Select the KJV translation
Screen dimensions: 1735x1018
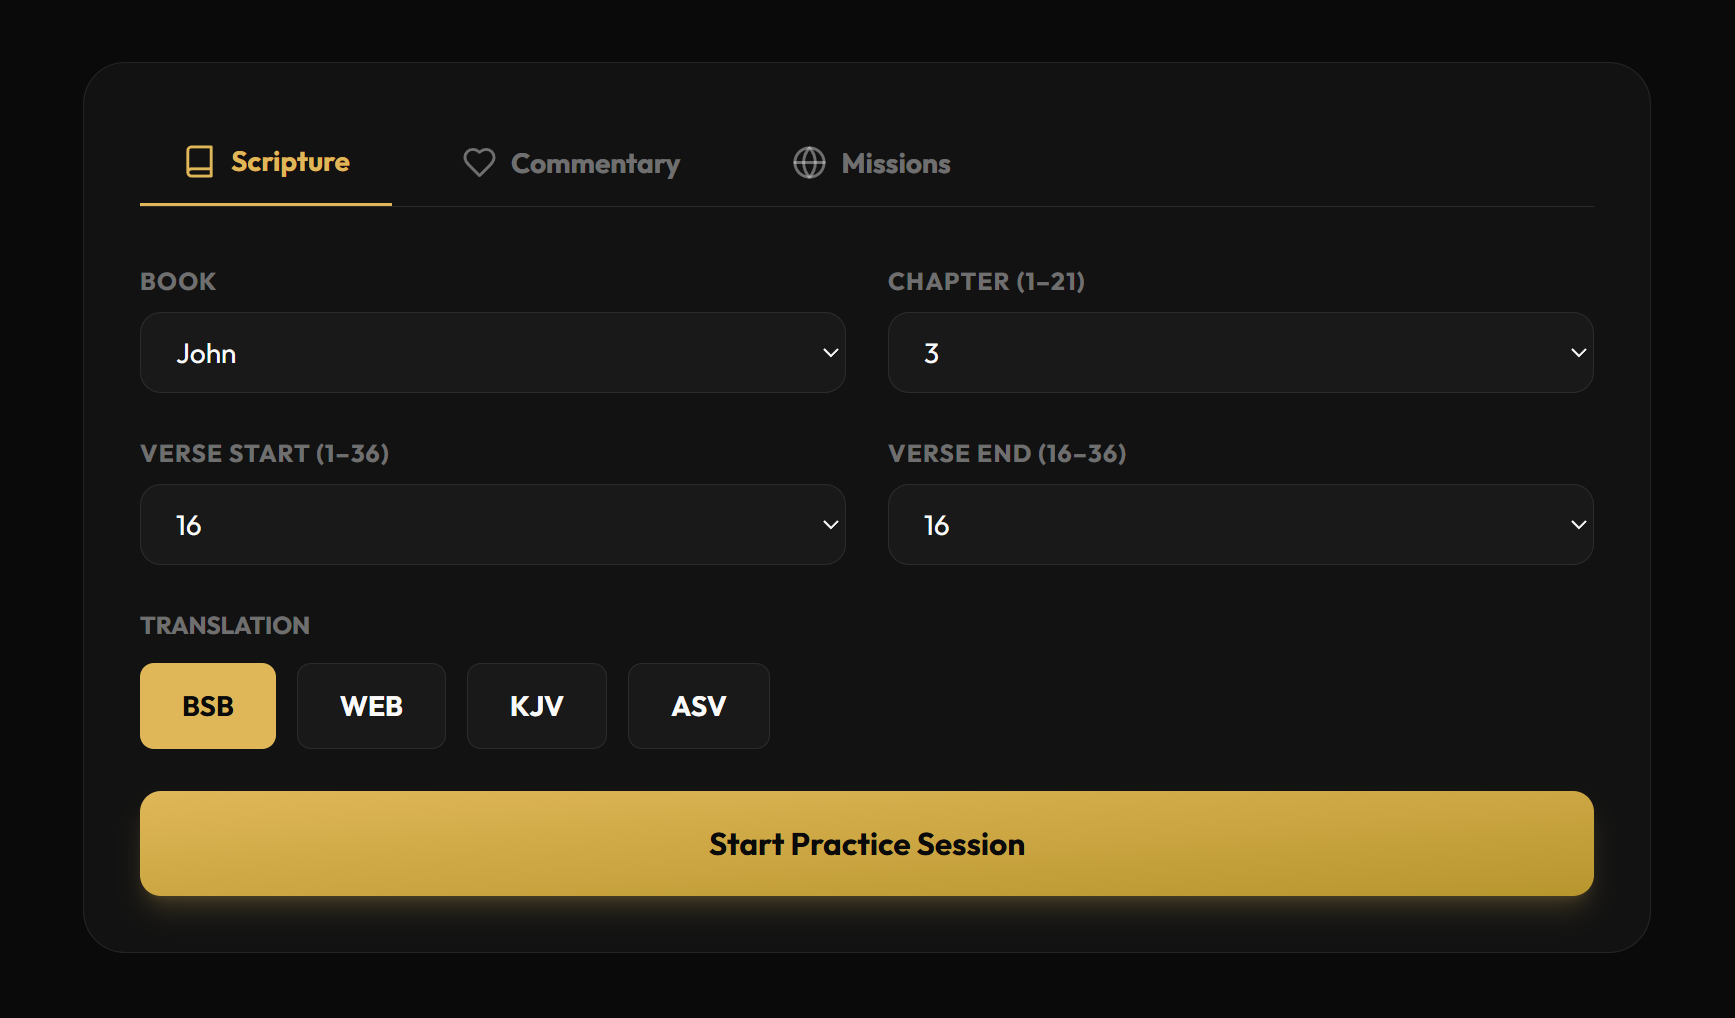[x=537, y=706]
